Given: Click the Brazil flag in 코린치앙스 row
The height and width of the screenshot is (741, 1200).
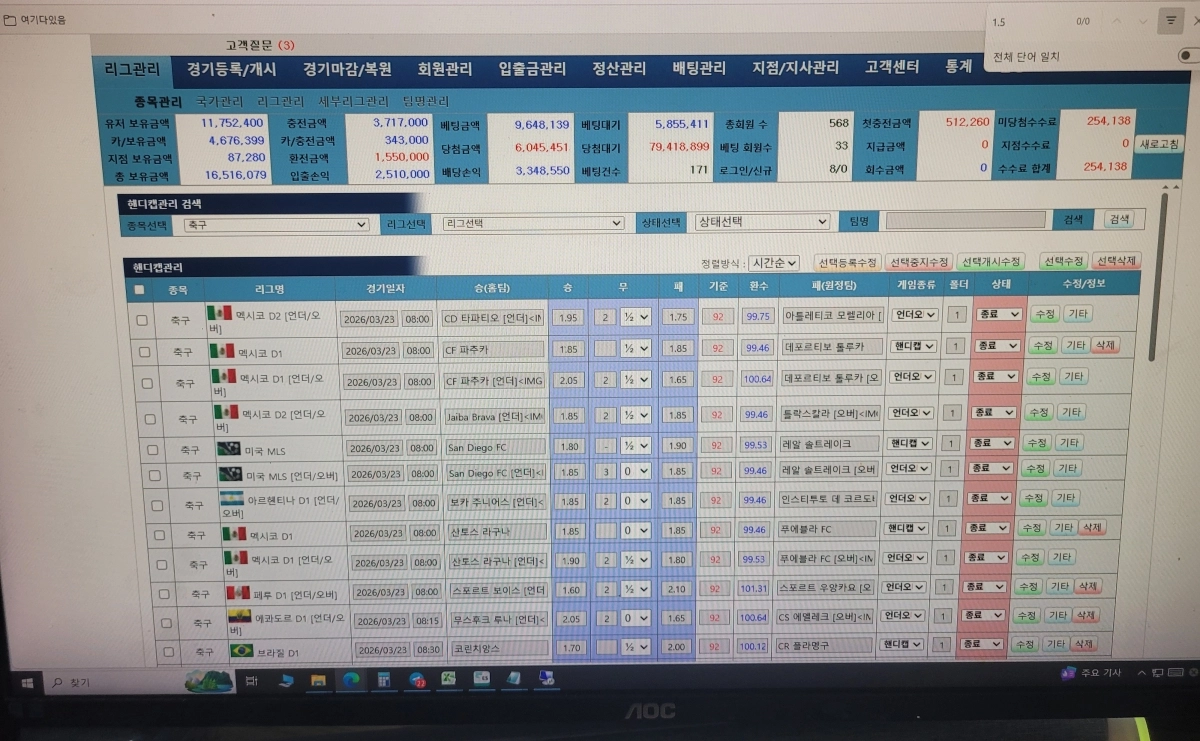Looking at the screenshot, I should tap(241, 651).
